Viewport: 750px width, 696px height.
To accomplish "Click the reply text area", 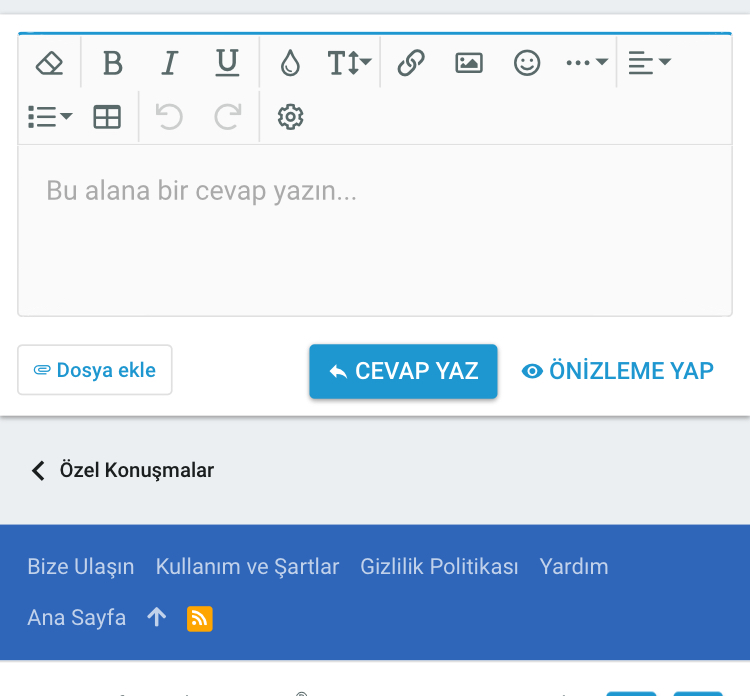I will tap(375, 230).
